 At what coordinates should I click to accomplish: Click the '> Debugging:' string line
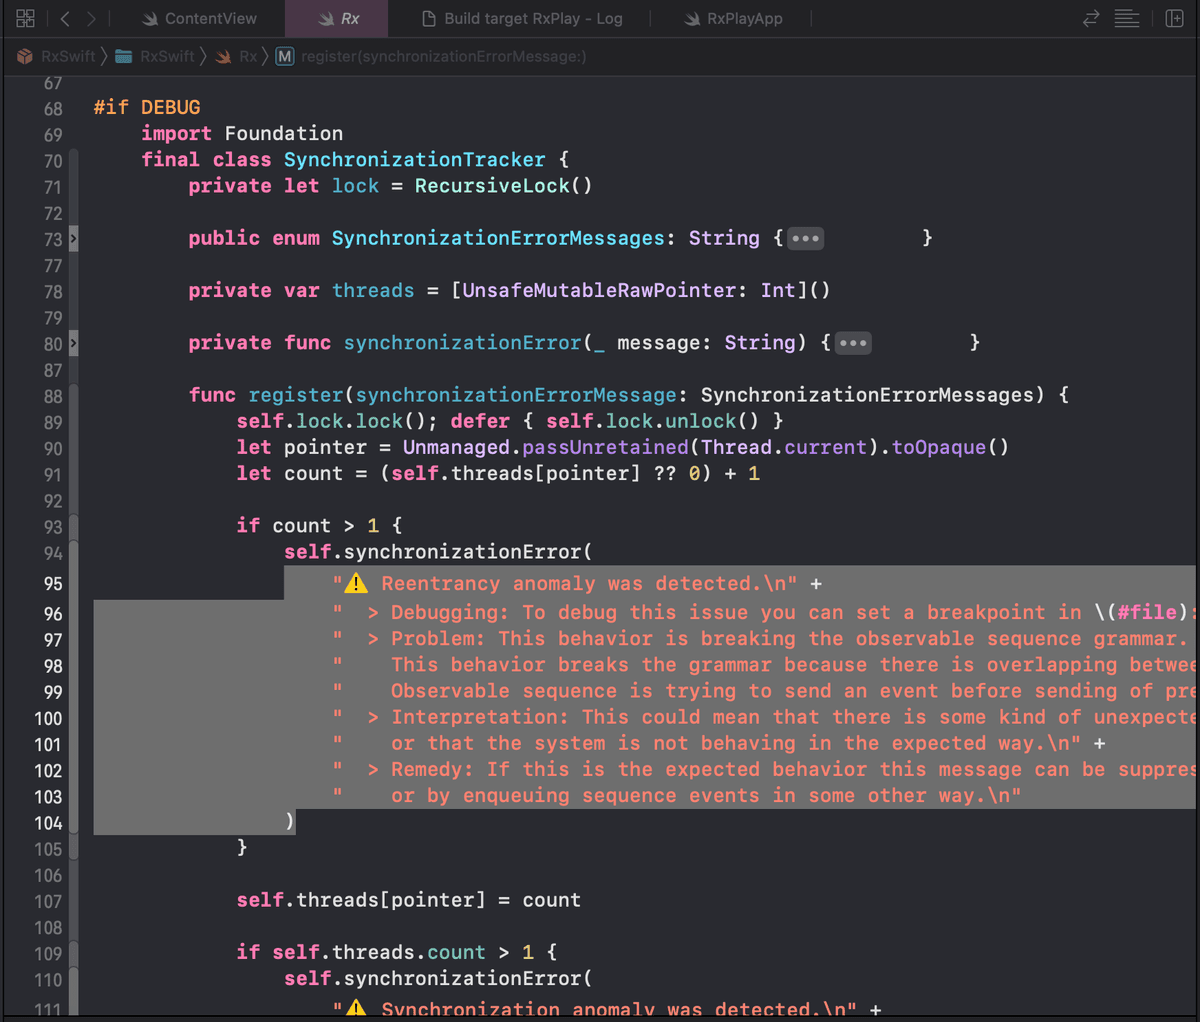(x=764, y=612)
